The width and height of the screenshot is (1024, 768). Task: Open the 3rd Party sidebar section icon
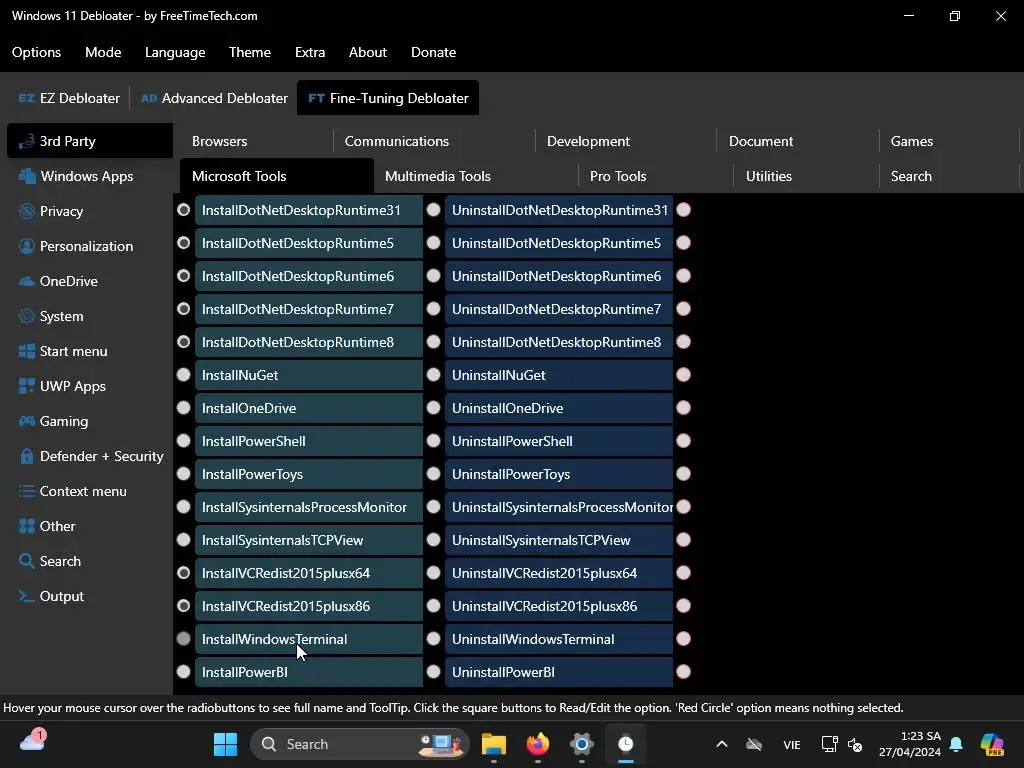[26, 141]
